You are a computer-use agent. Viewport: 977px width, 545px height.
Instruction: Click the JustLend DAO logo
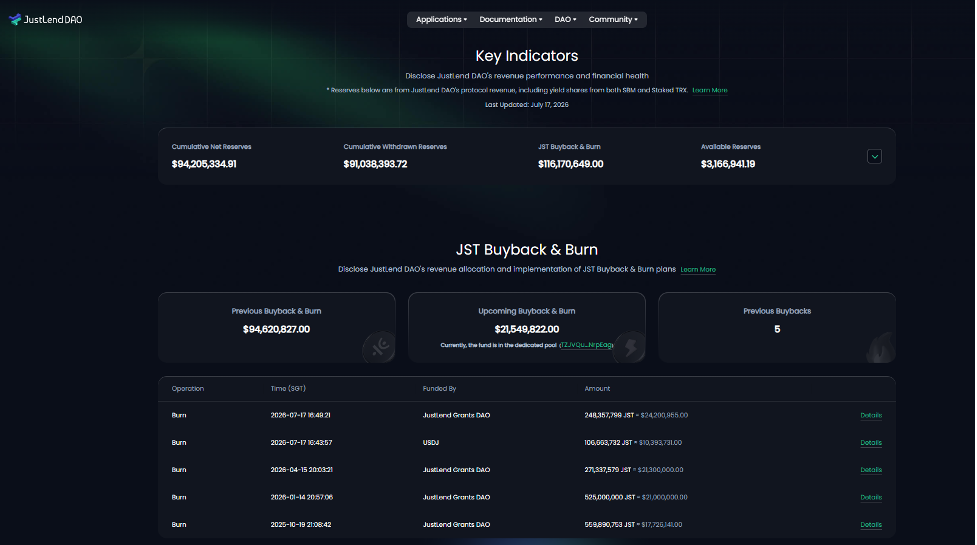click(45, 19)
